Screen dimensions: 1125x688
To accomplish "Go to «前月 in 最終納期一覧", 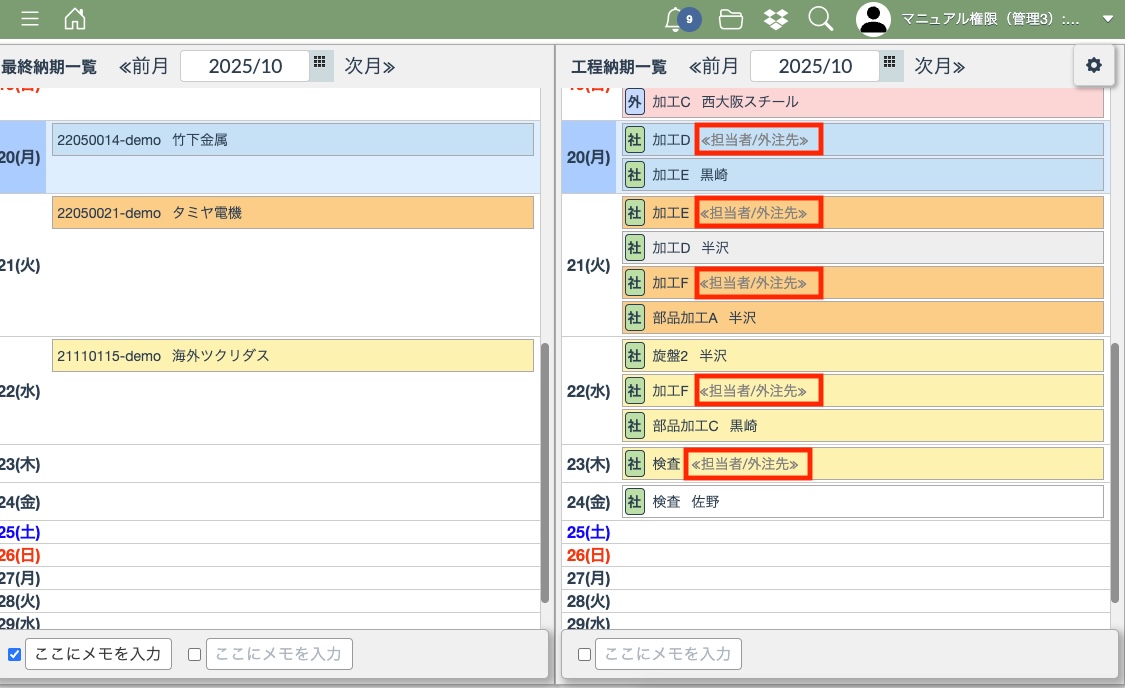I will (x=144, y=67).
